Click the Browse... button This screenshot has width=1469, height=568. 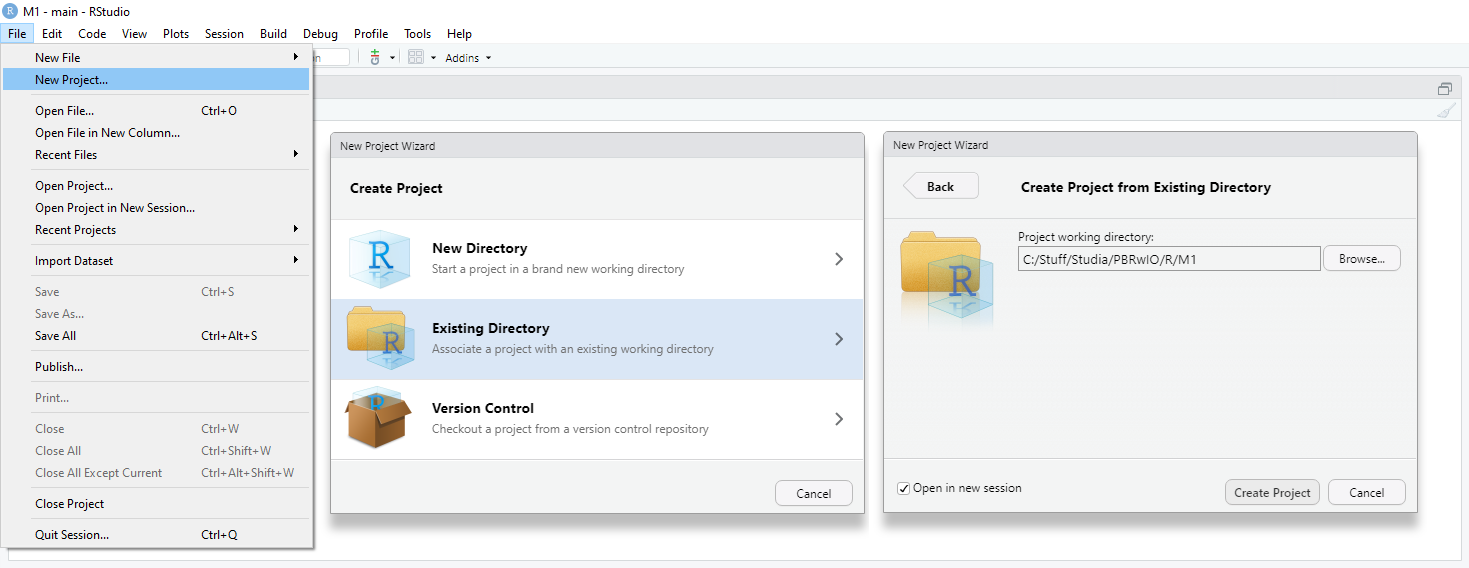(x=1362, y=258)
